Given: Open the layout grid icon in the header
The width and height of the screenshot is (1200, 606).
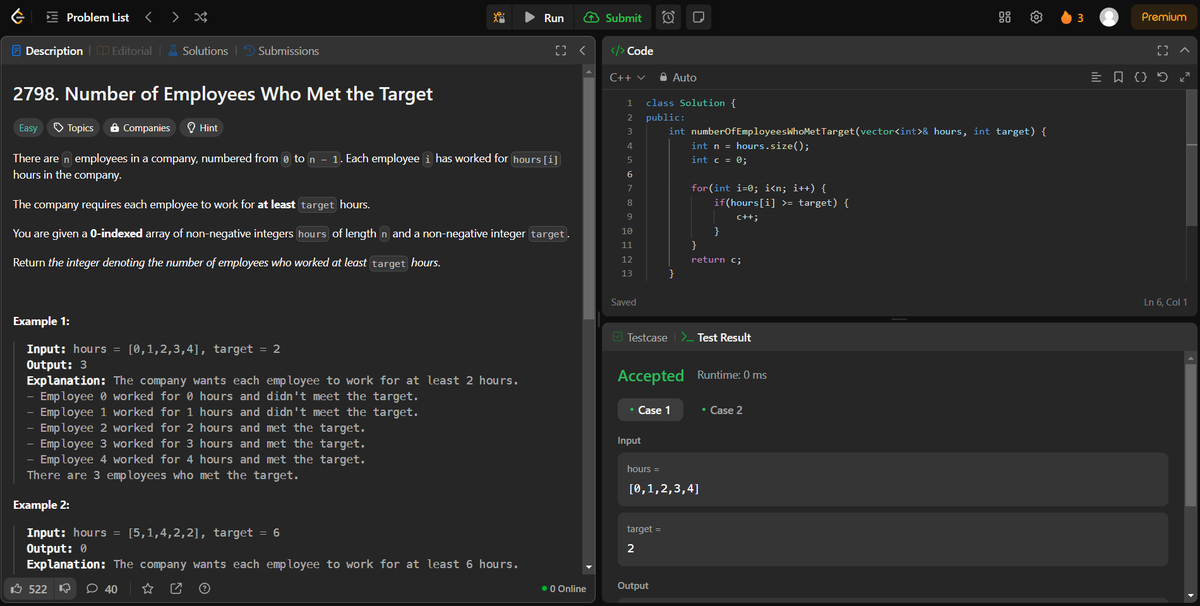Looking at the screenshot, I should [1004, 17].
